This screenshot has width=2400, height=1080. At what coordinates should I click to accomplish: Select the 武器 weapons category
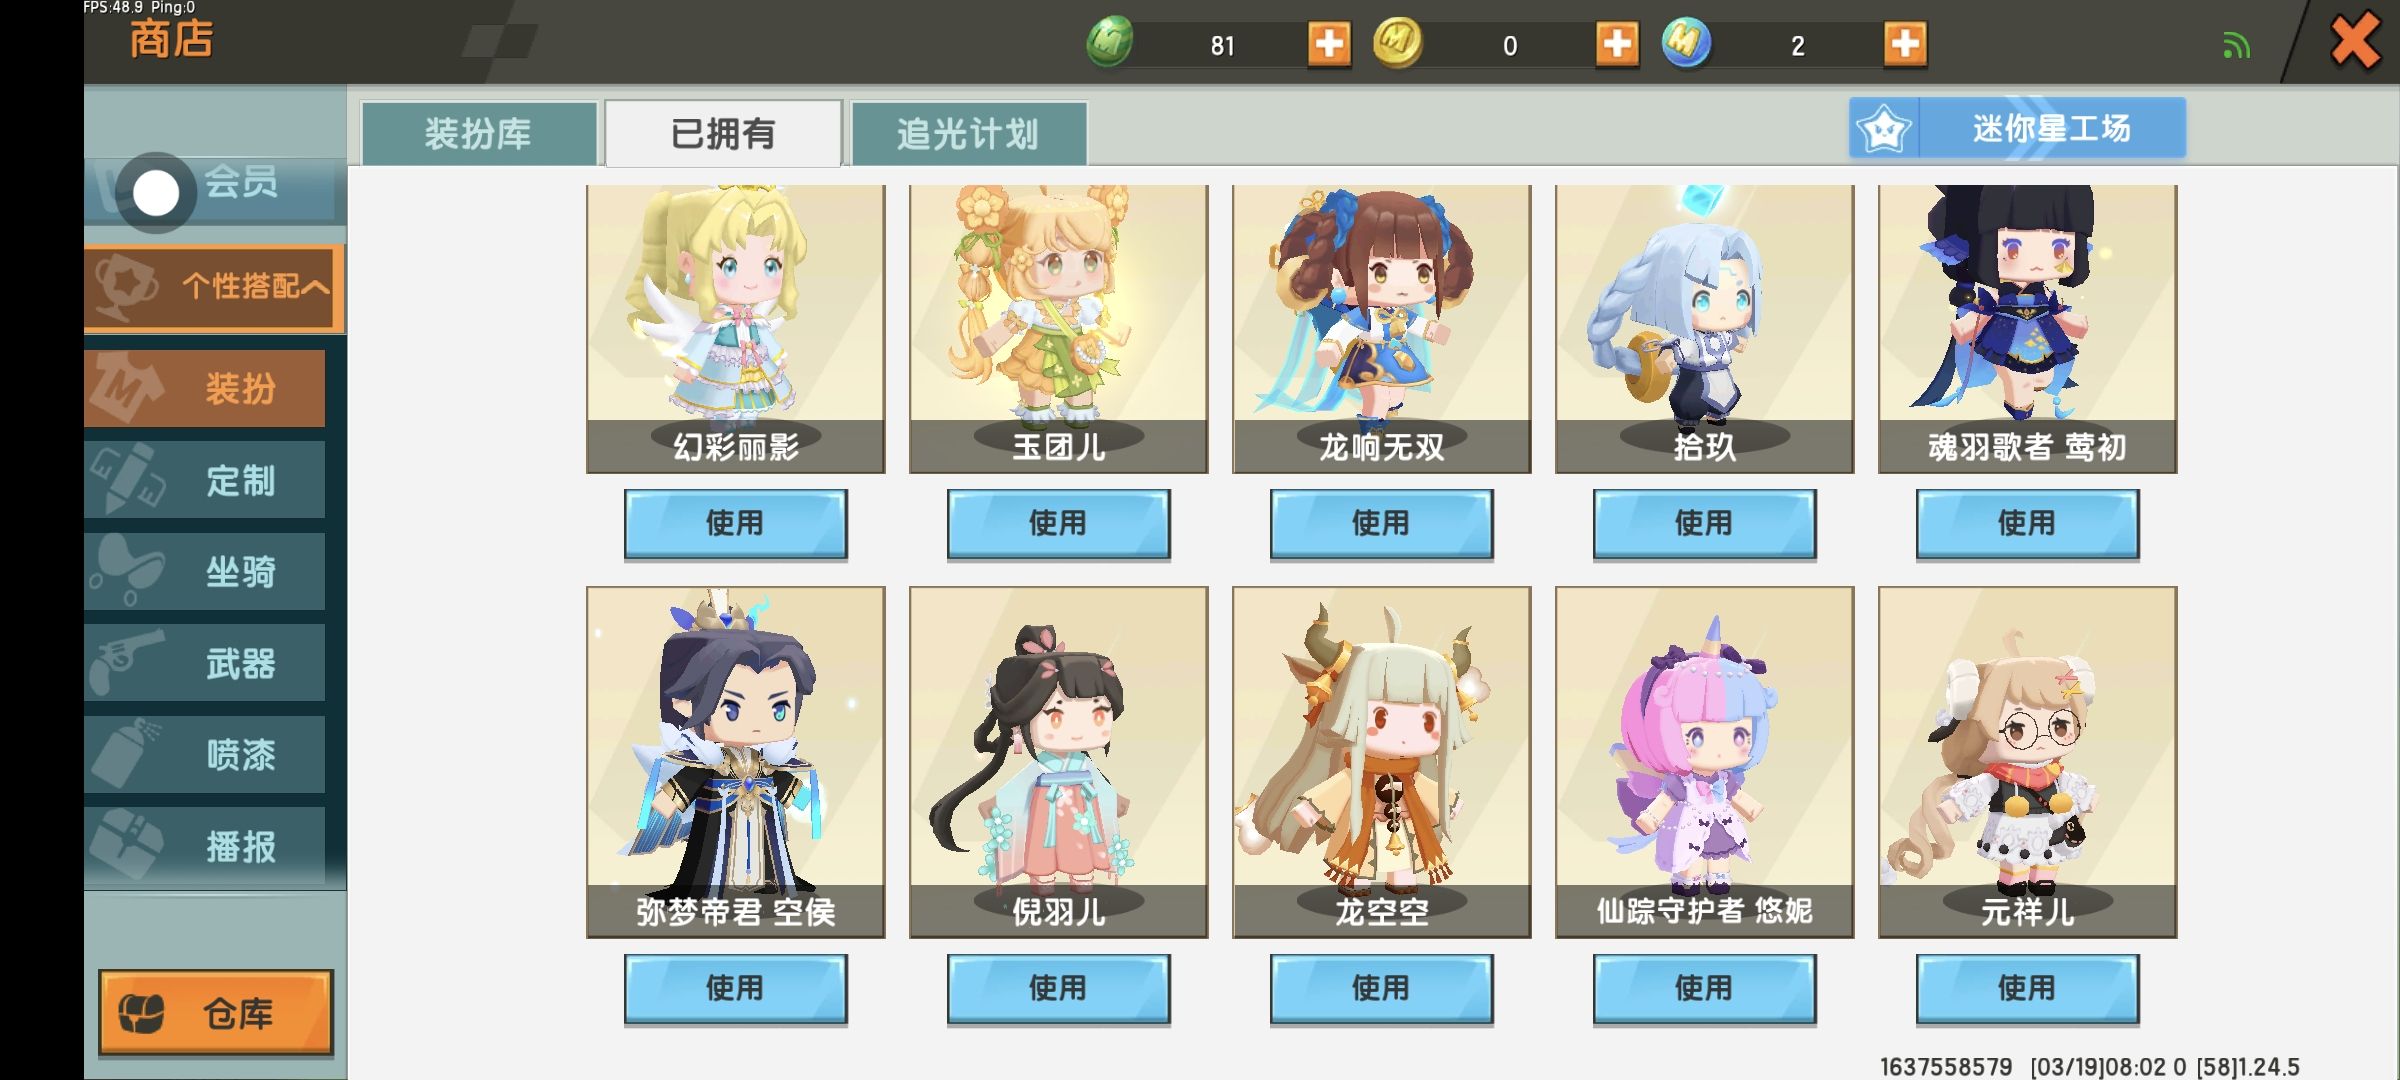click(205, 663)
